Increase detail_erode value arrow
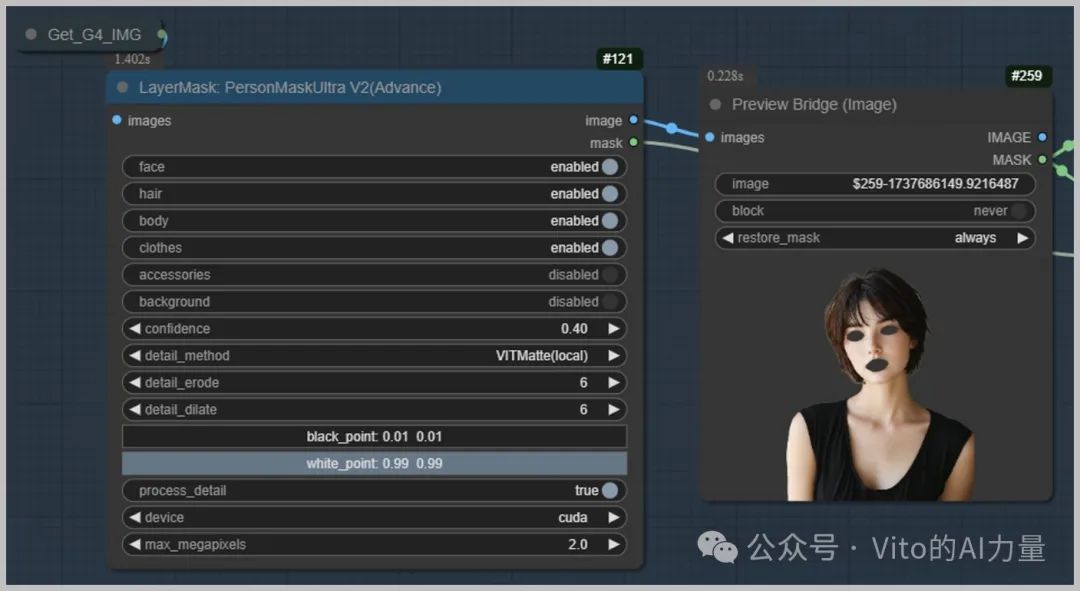 point(614,382)
